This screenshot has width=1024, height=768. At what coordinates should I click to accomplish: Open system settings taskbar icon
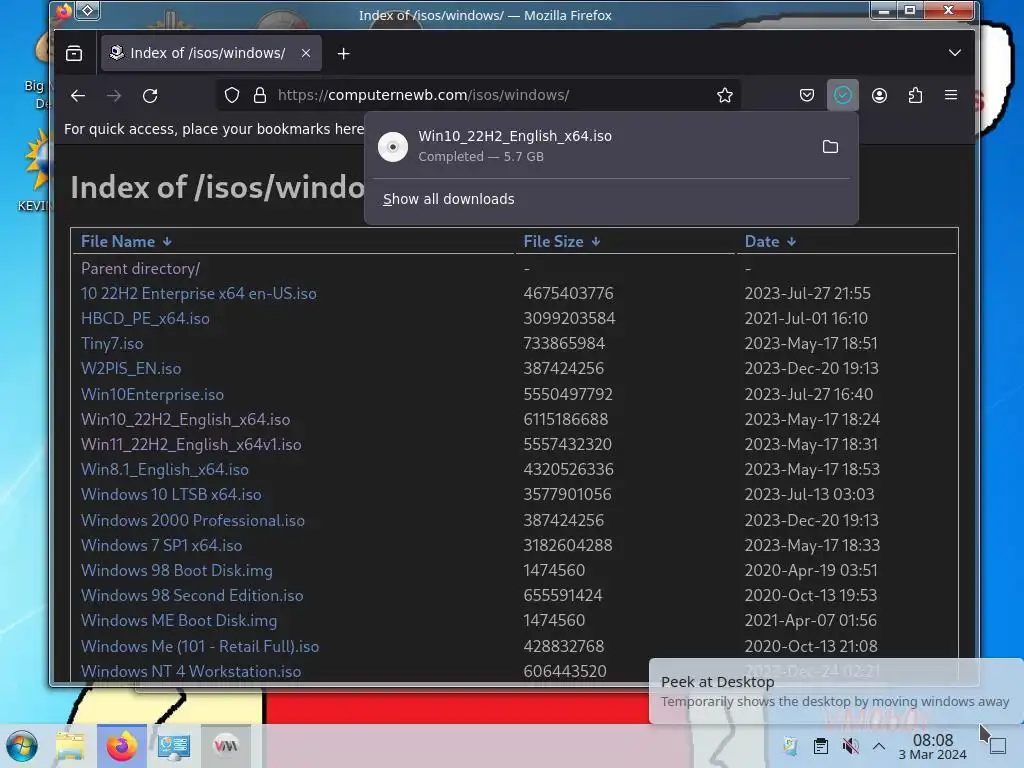click(173, 746)
